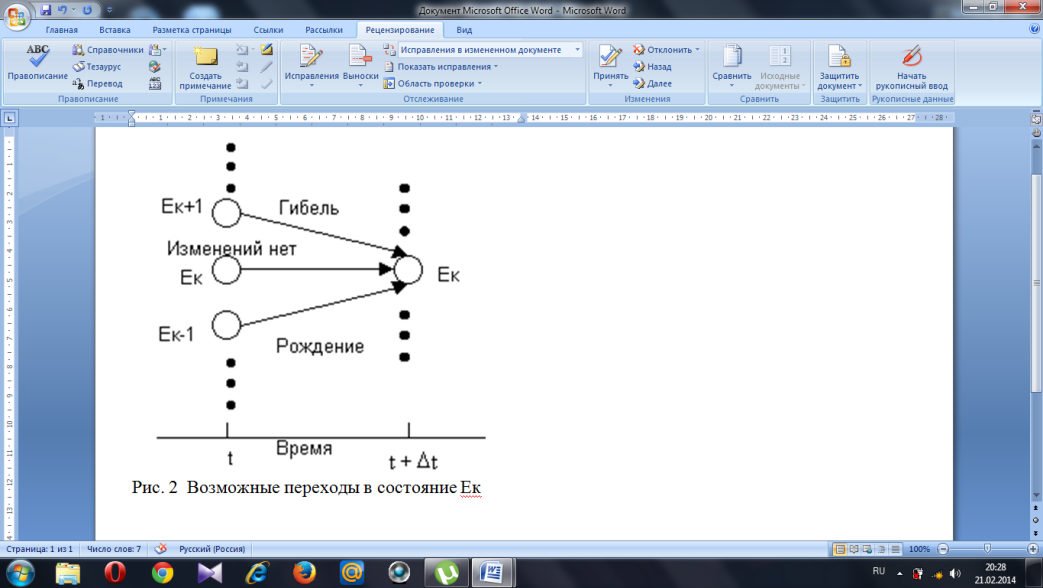Run the Правописание spelling check
The image size is (1043, 588).
(x=37, y=63)
